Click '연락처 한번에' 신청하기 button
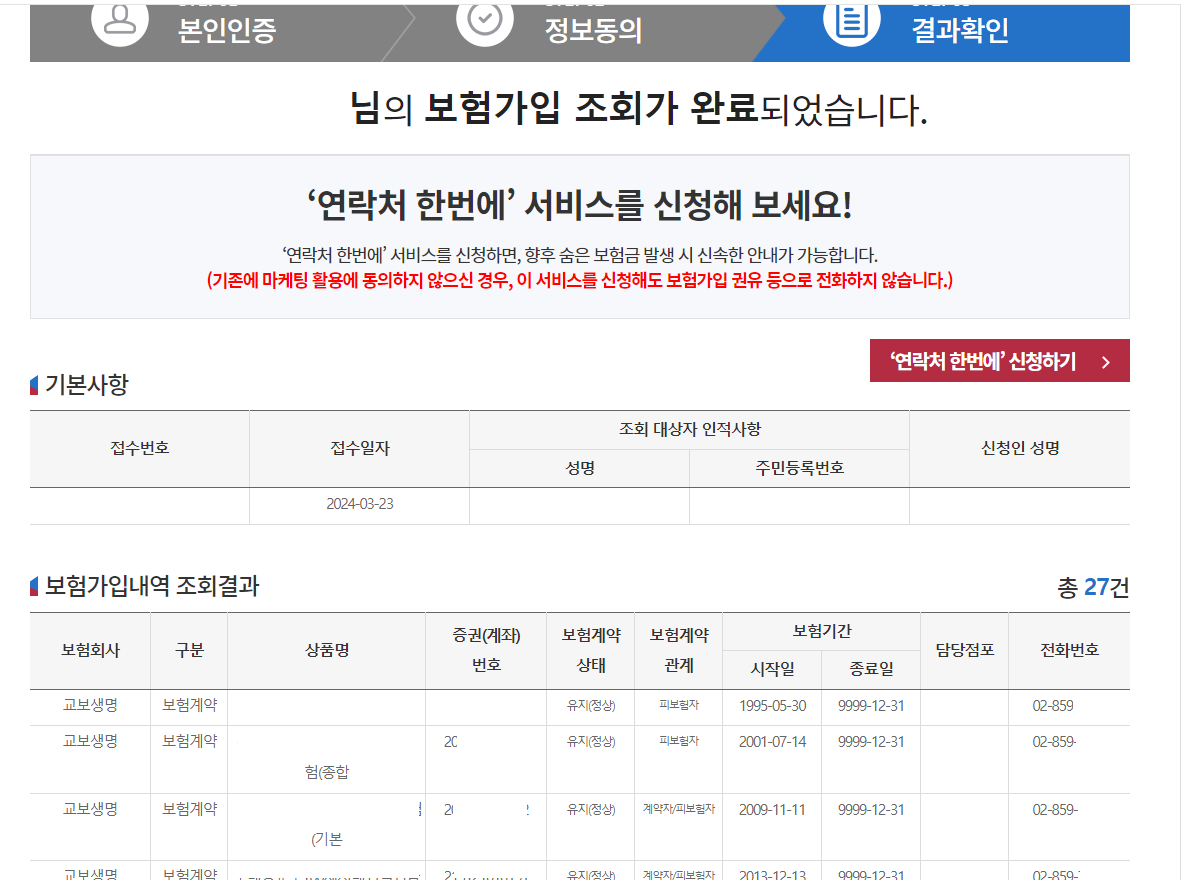 (x=999, y=361)
